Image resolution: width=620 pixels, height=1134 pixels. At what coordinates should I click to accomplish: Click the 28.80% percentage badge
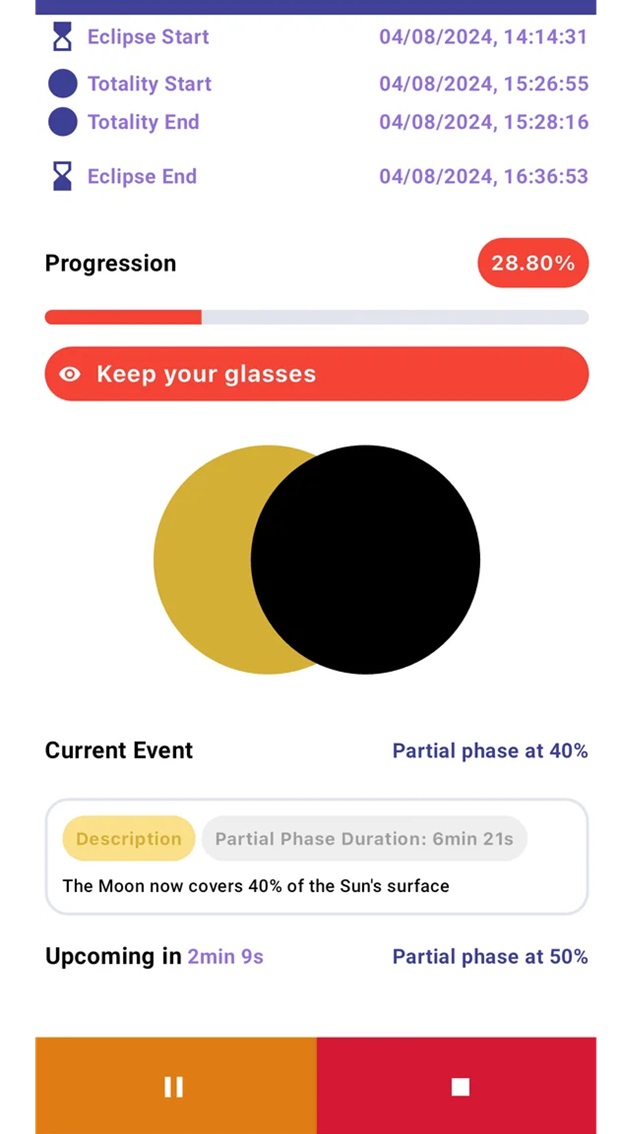click(x=532, y=263)
